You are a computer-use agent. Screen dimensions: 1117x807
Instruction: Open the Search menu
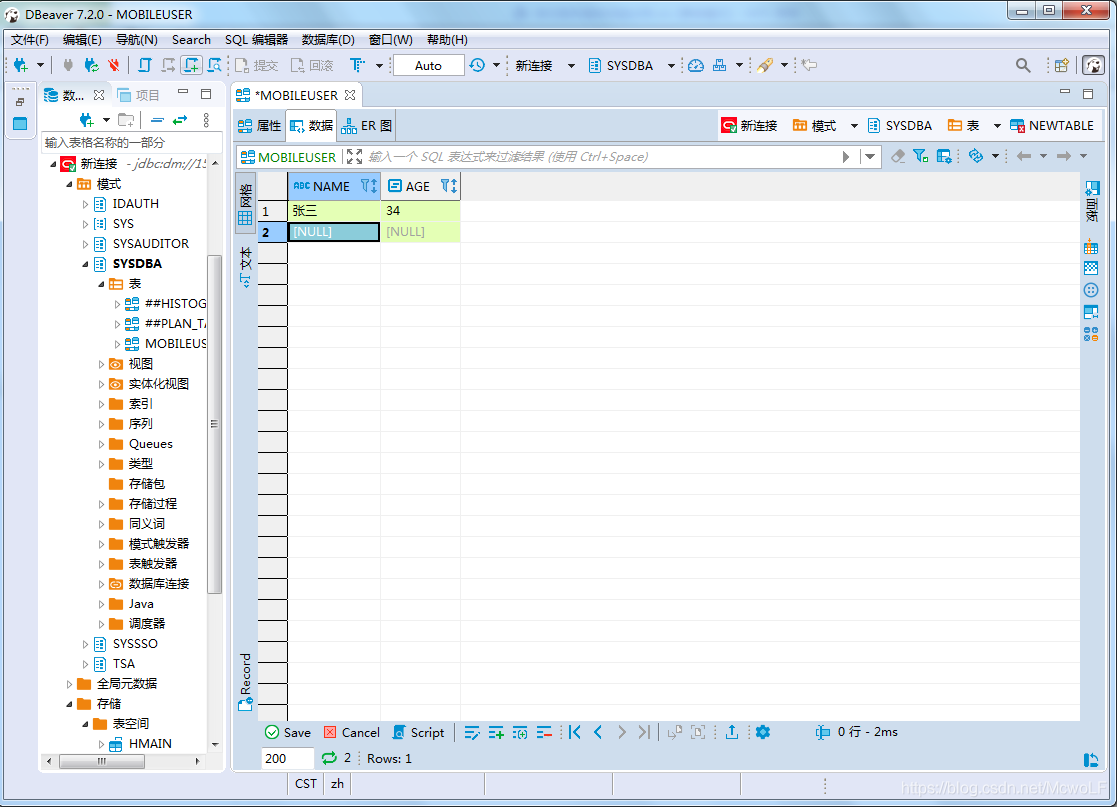[x=191, y=40]
